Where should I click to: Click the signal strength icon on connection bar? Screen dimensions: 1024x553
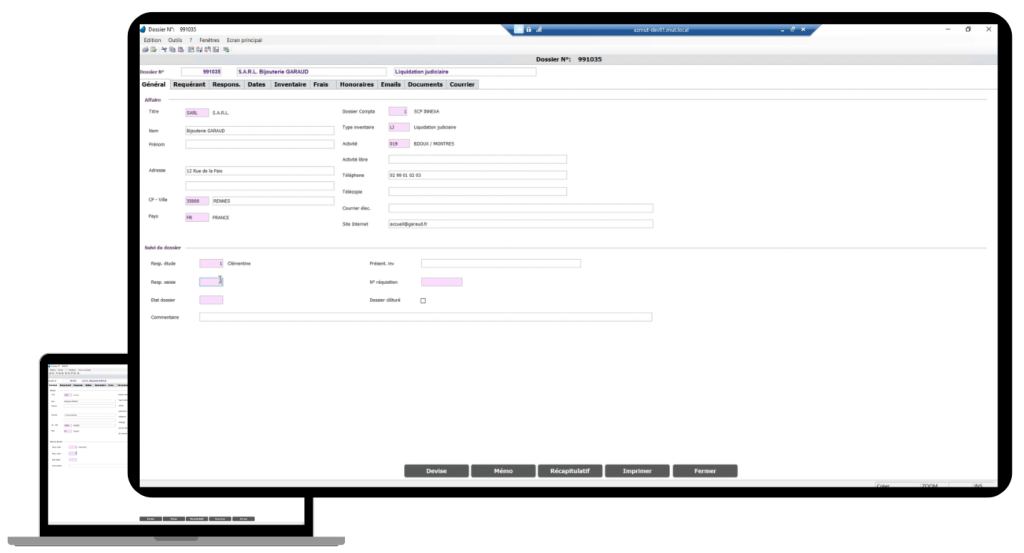539,29
